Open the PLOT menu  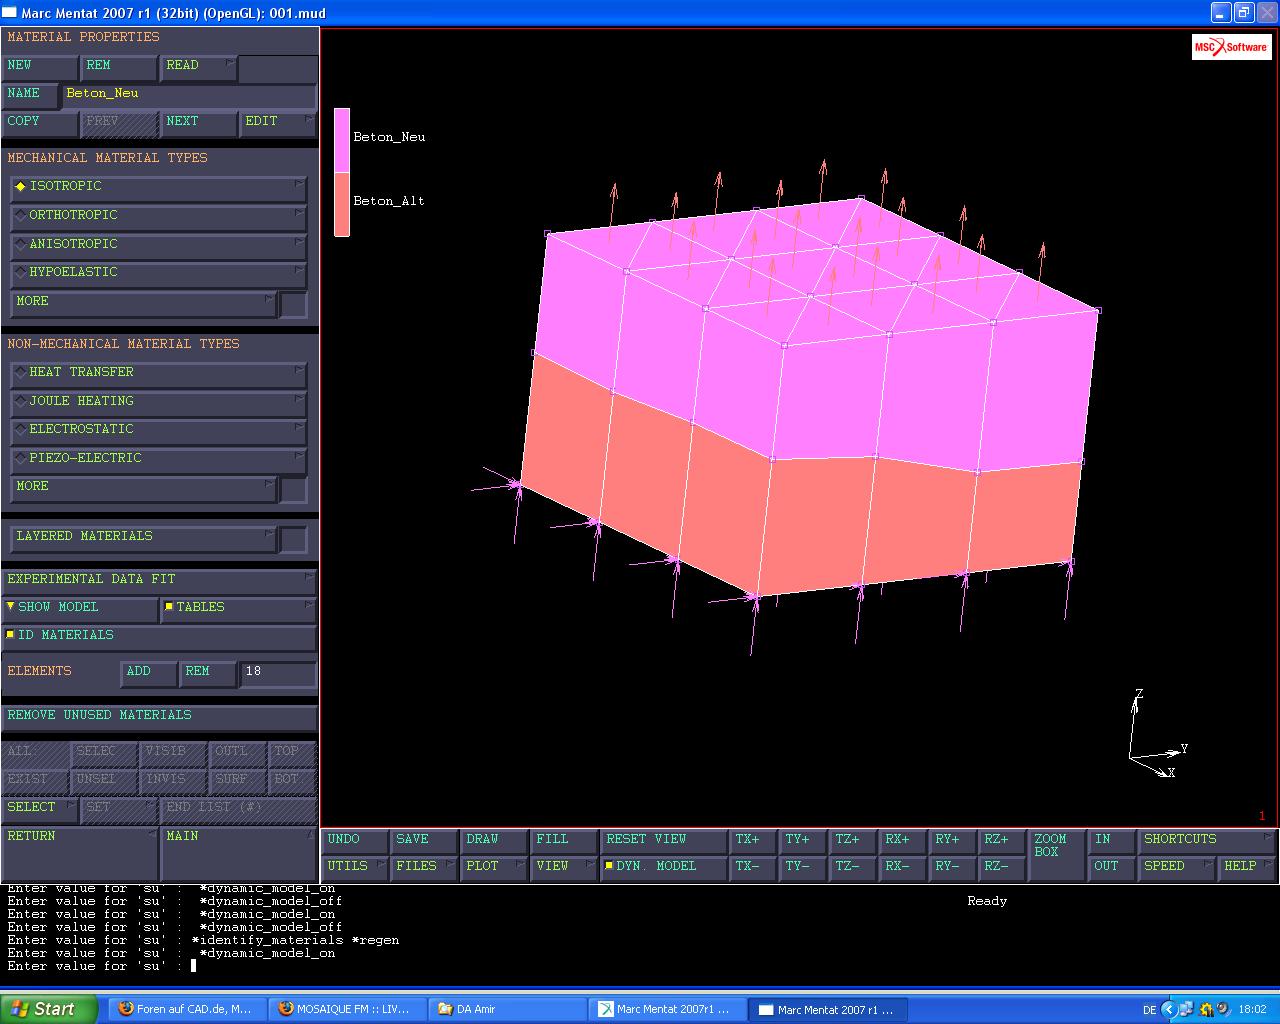(x=494, y=867)
